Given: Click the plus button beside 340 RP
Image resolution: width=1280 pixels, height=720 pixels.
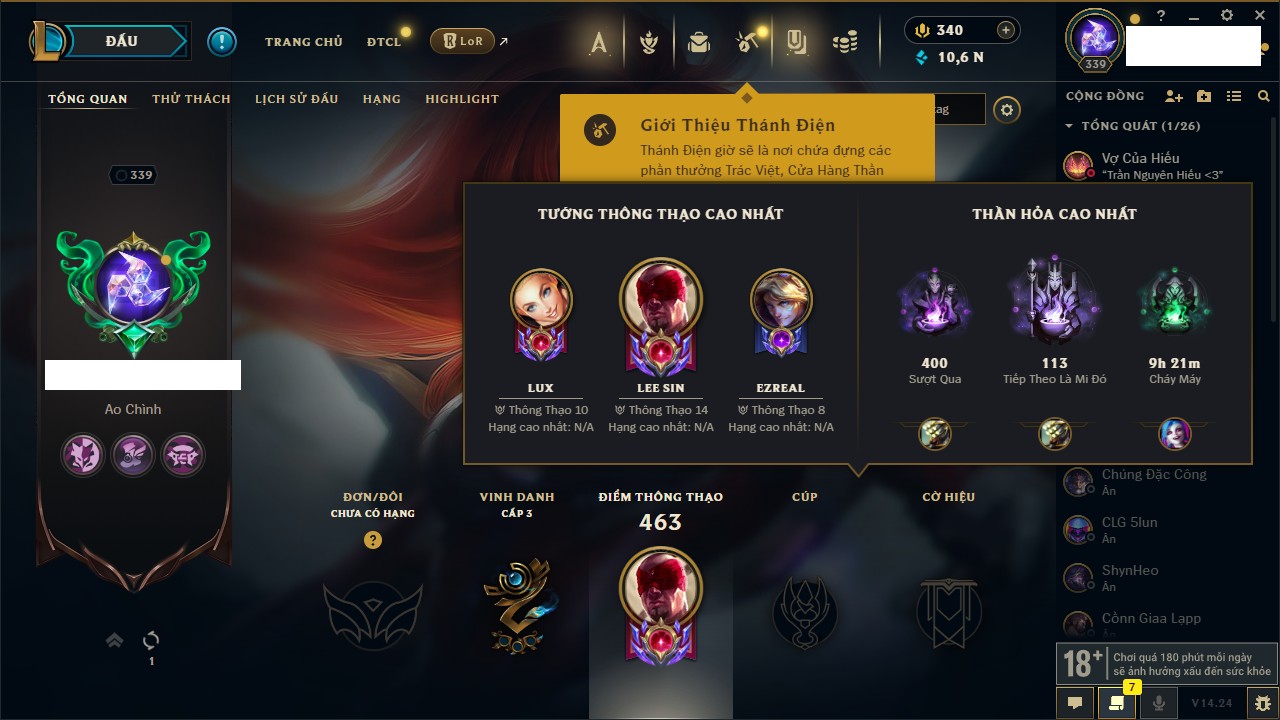Looking at the screenshot, I should [1006, 30].
